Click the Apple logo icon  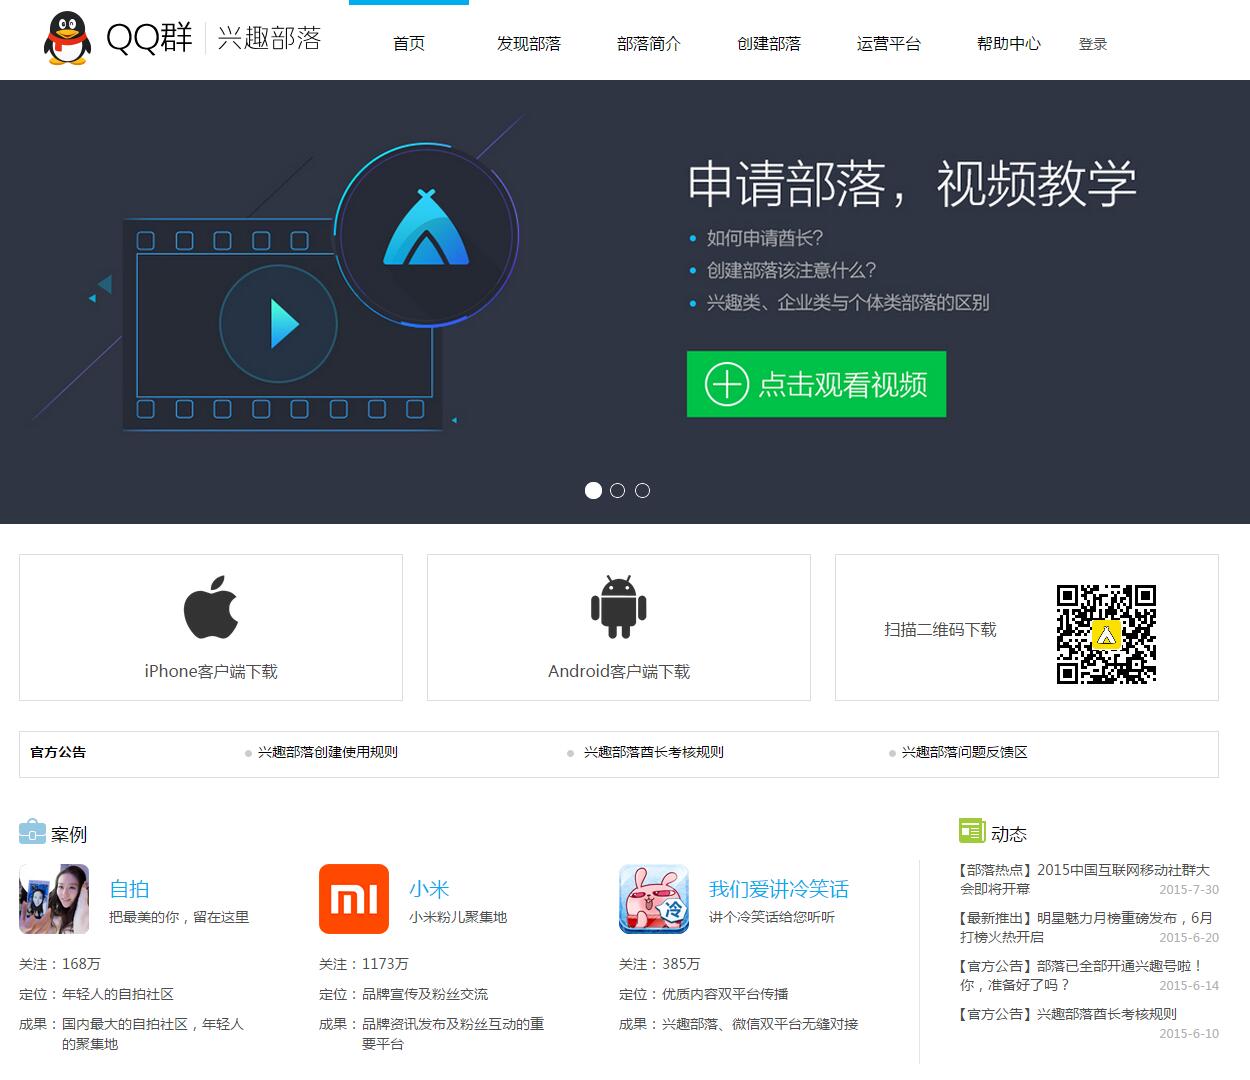point(211,607)
